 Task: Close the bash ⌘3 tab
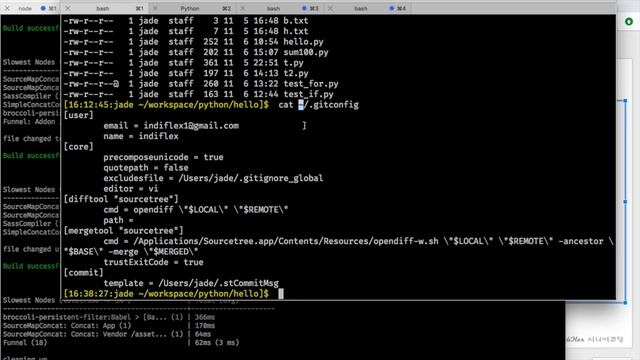tap(243, 8)
